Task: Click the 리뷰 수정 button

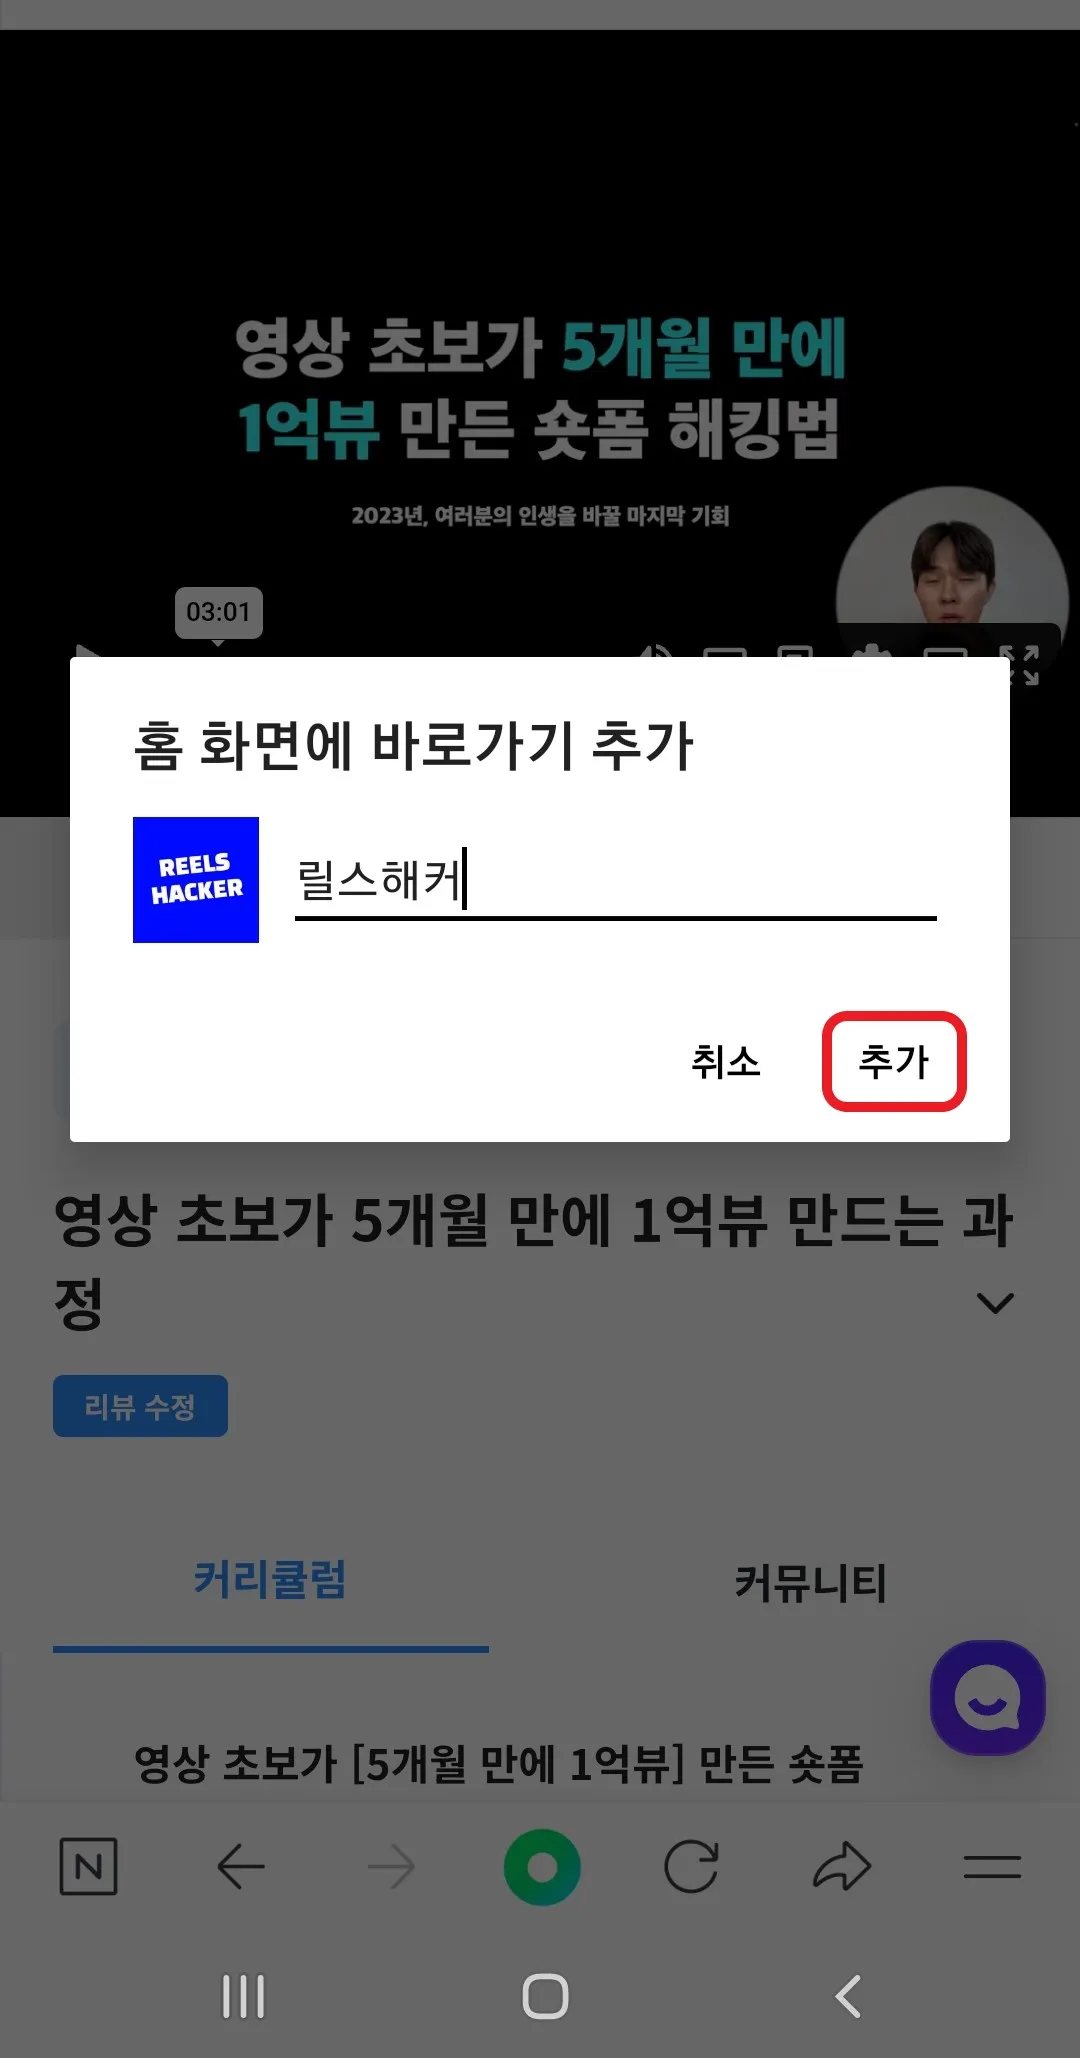Action: coord(140,1406)
